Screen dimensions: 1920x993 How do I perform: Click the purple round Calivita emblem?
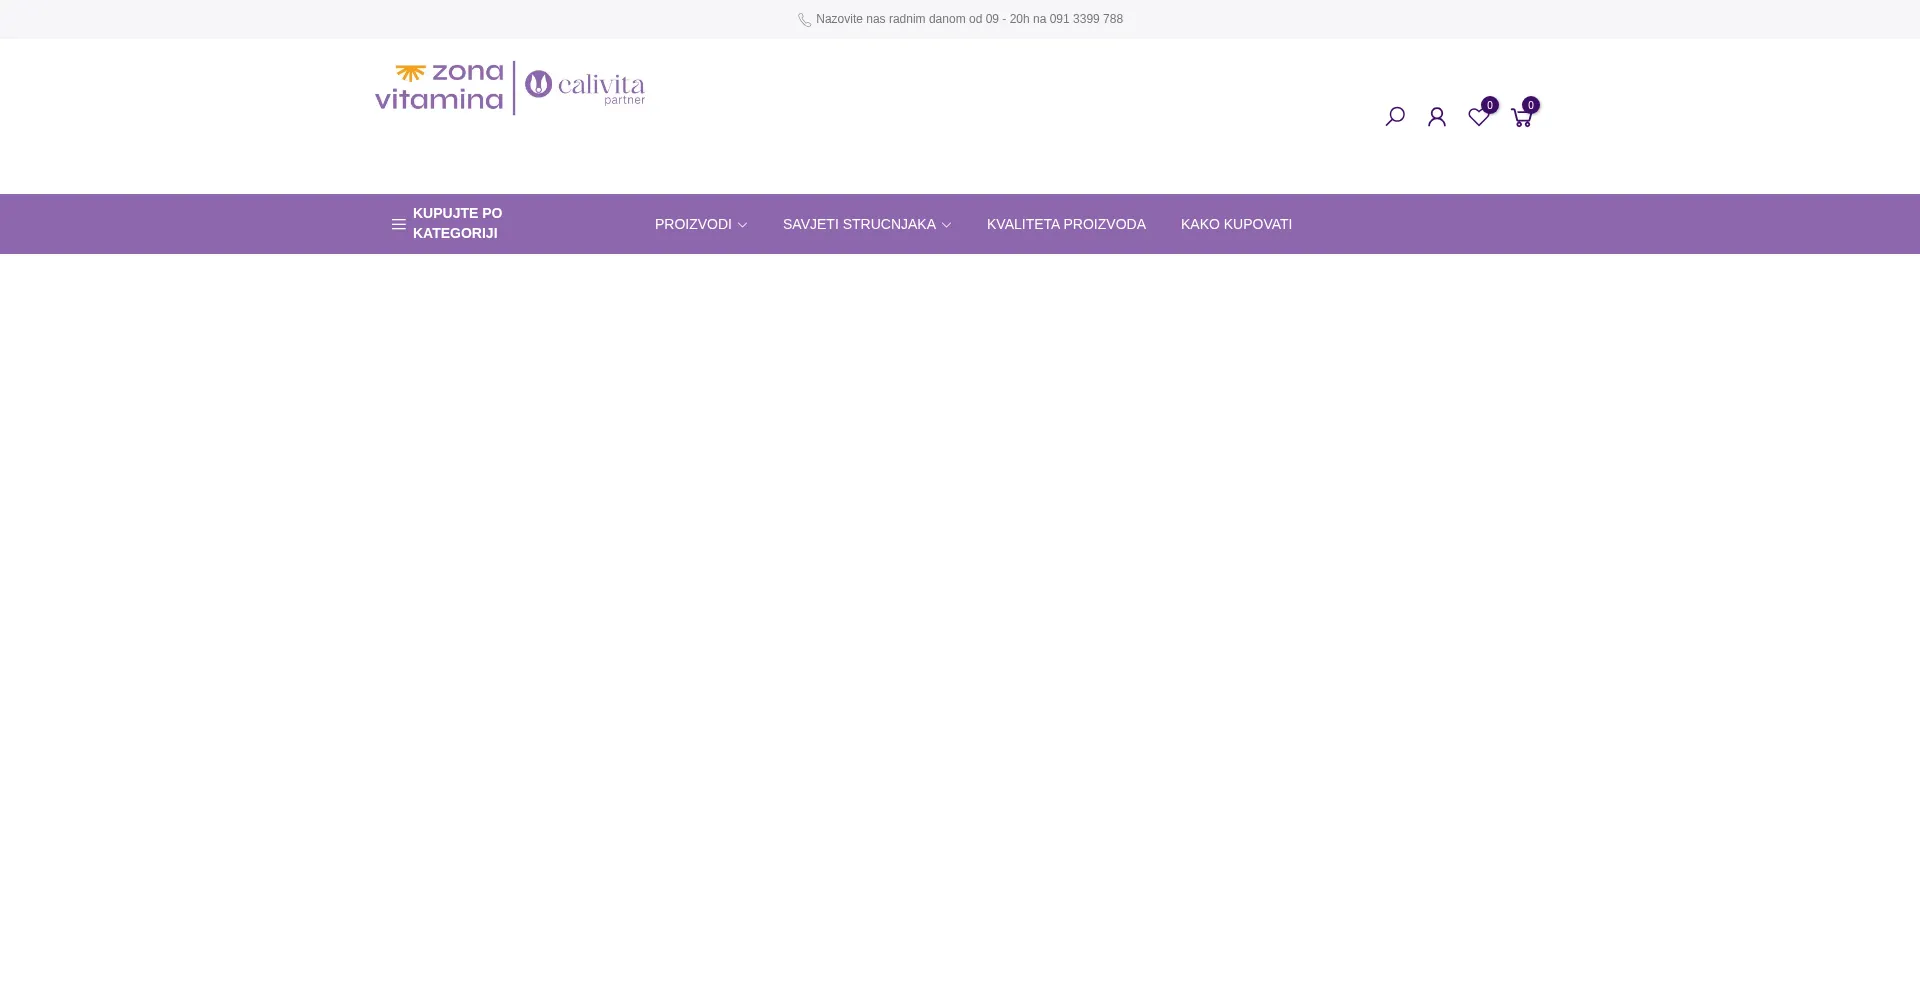pos(538,84)
